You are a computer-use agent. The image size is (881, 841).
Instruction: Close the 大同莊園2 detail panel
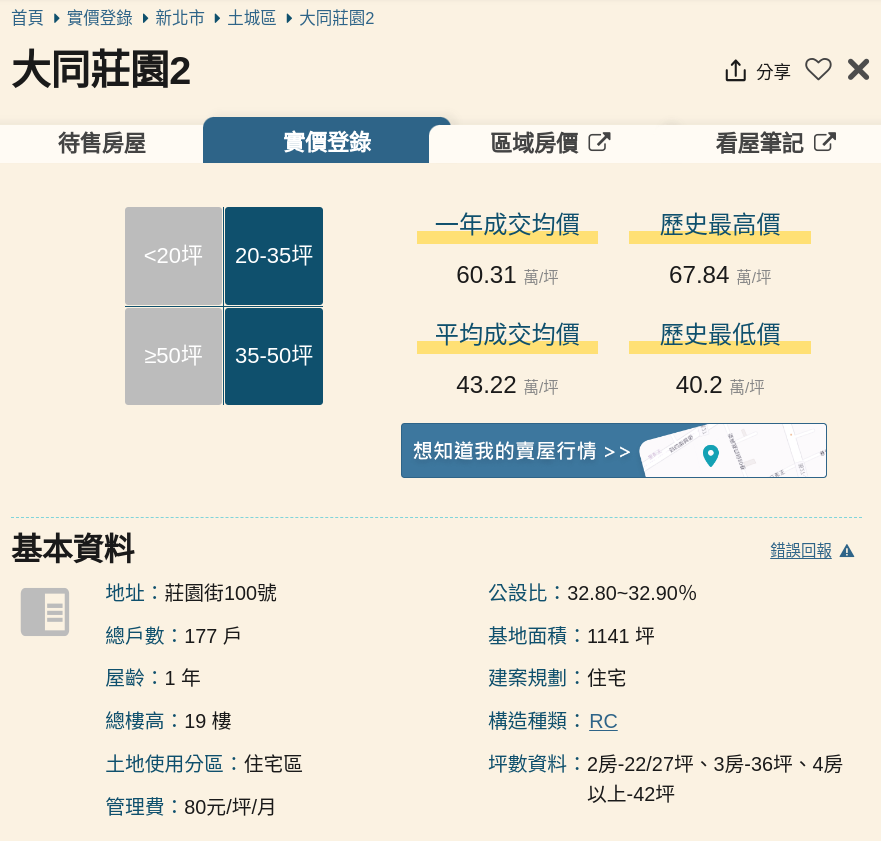858,70
